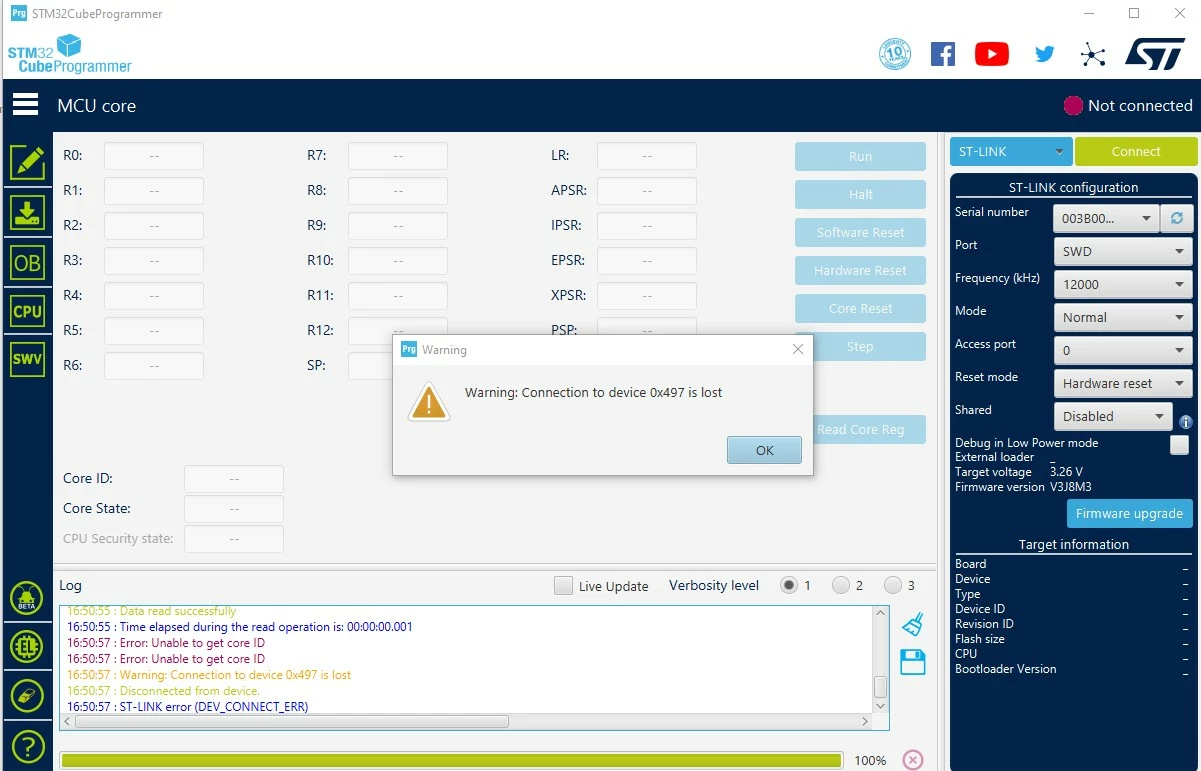Select verbosity level 2
This screenshot has height=771, width=1201.
click(x=841, y=585)
